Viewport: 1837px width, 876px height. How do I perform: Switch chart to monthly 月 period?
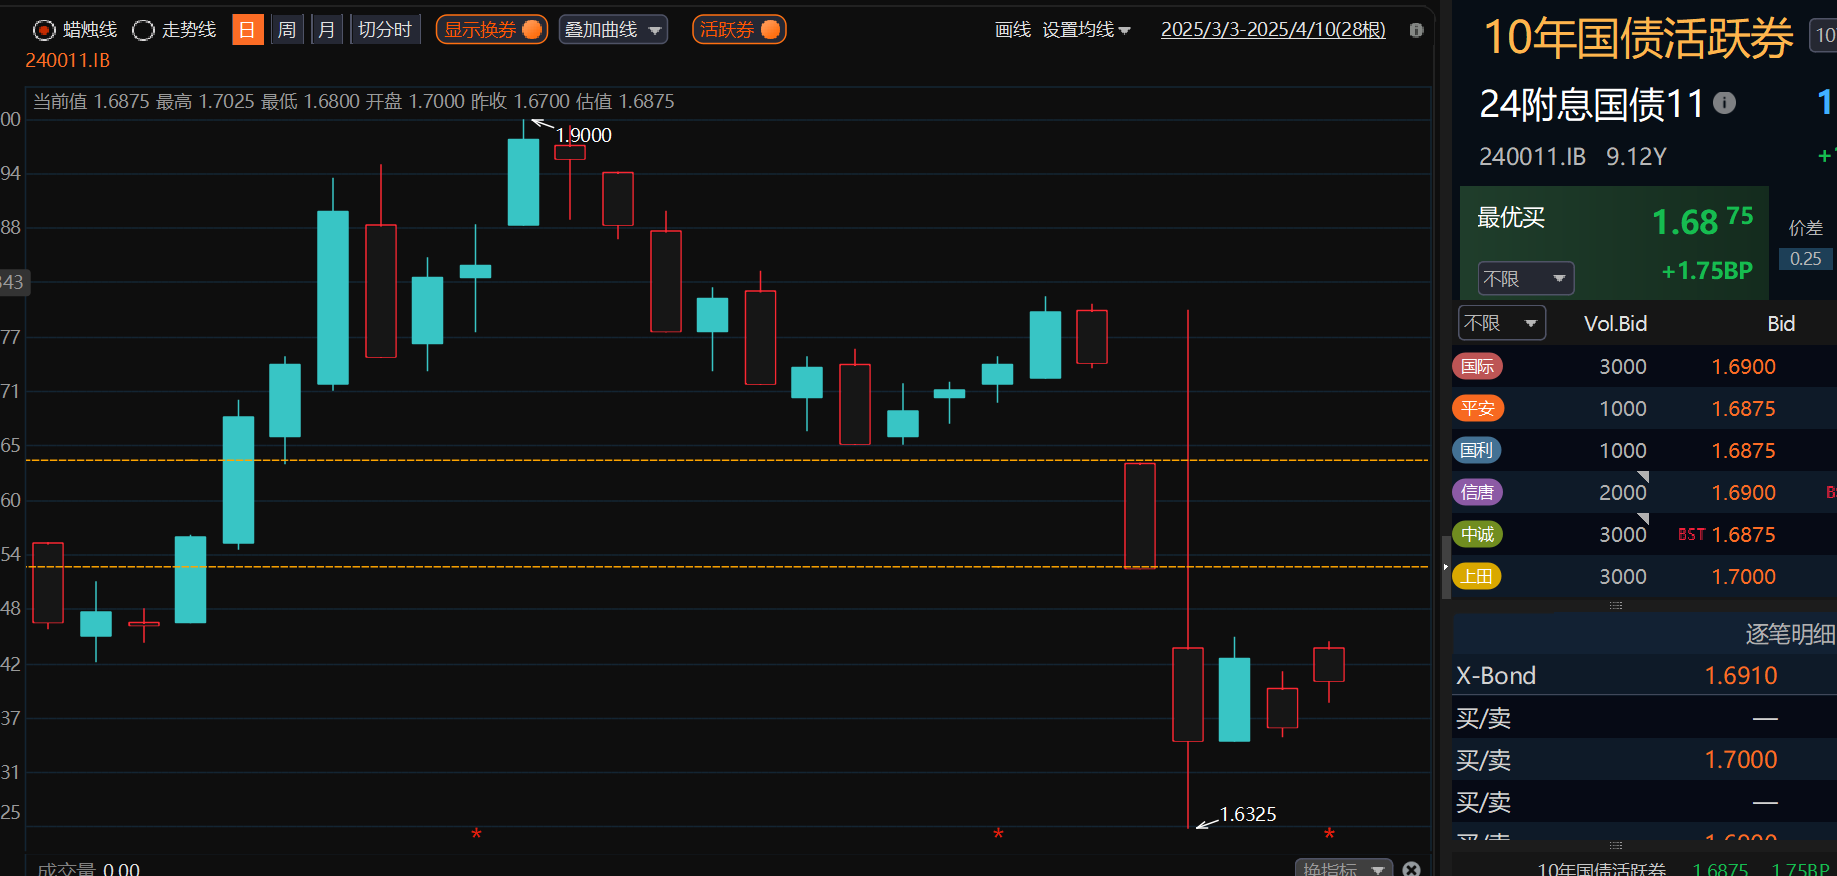pos(327,30)
